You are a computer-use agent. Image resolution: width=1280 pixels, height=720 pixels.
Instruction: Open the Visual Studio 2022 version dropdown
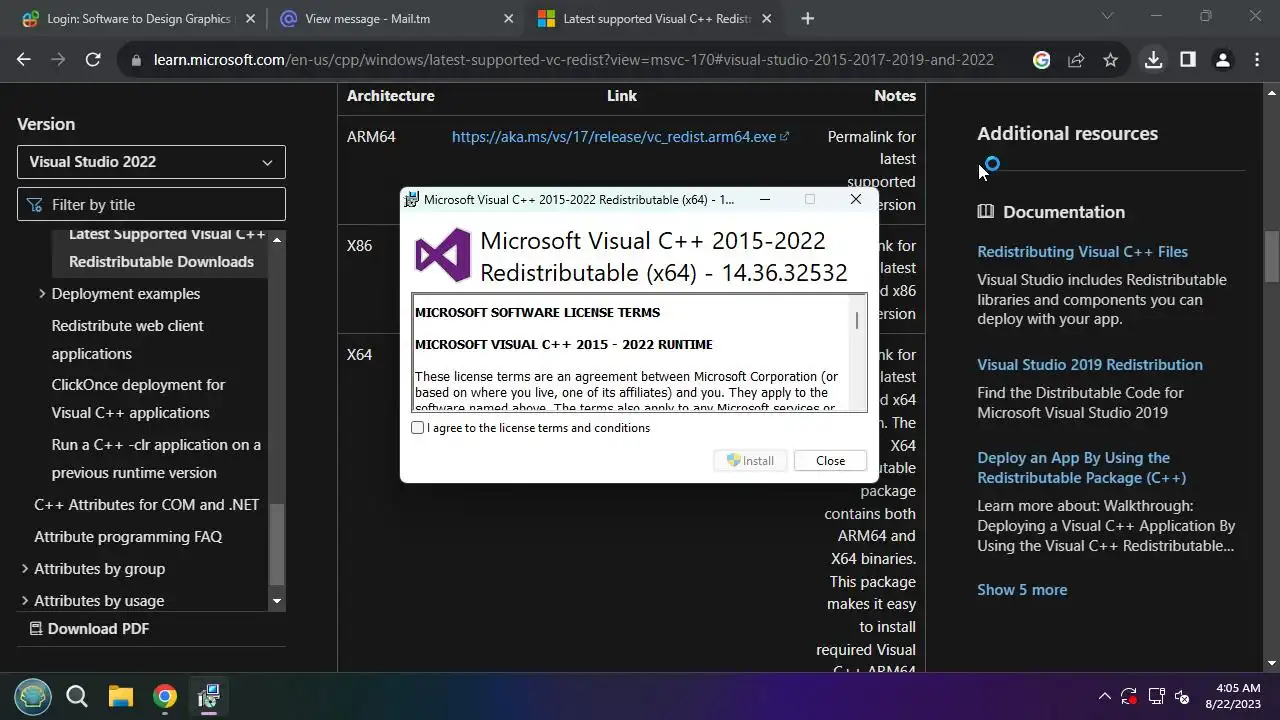click(151, 162)
